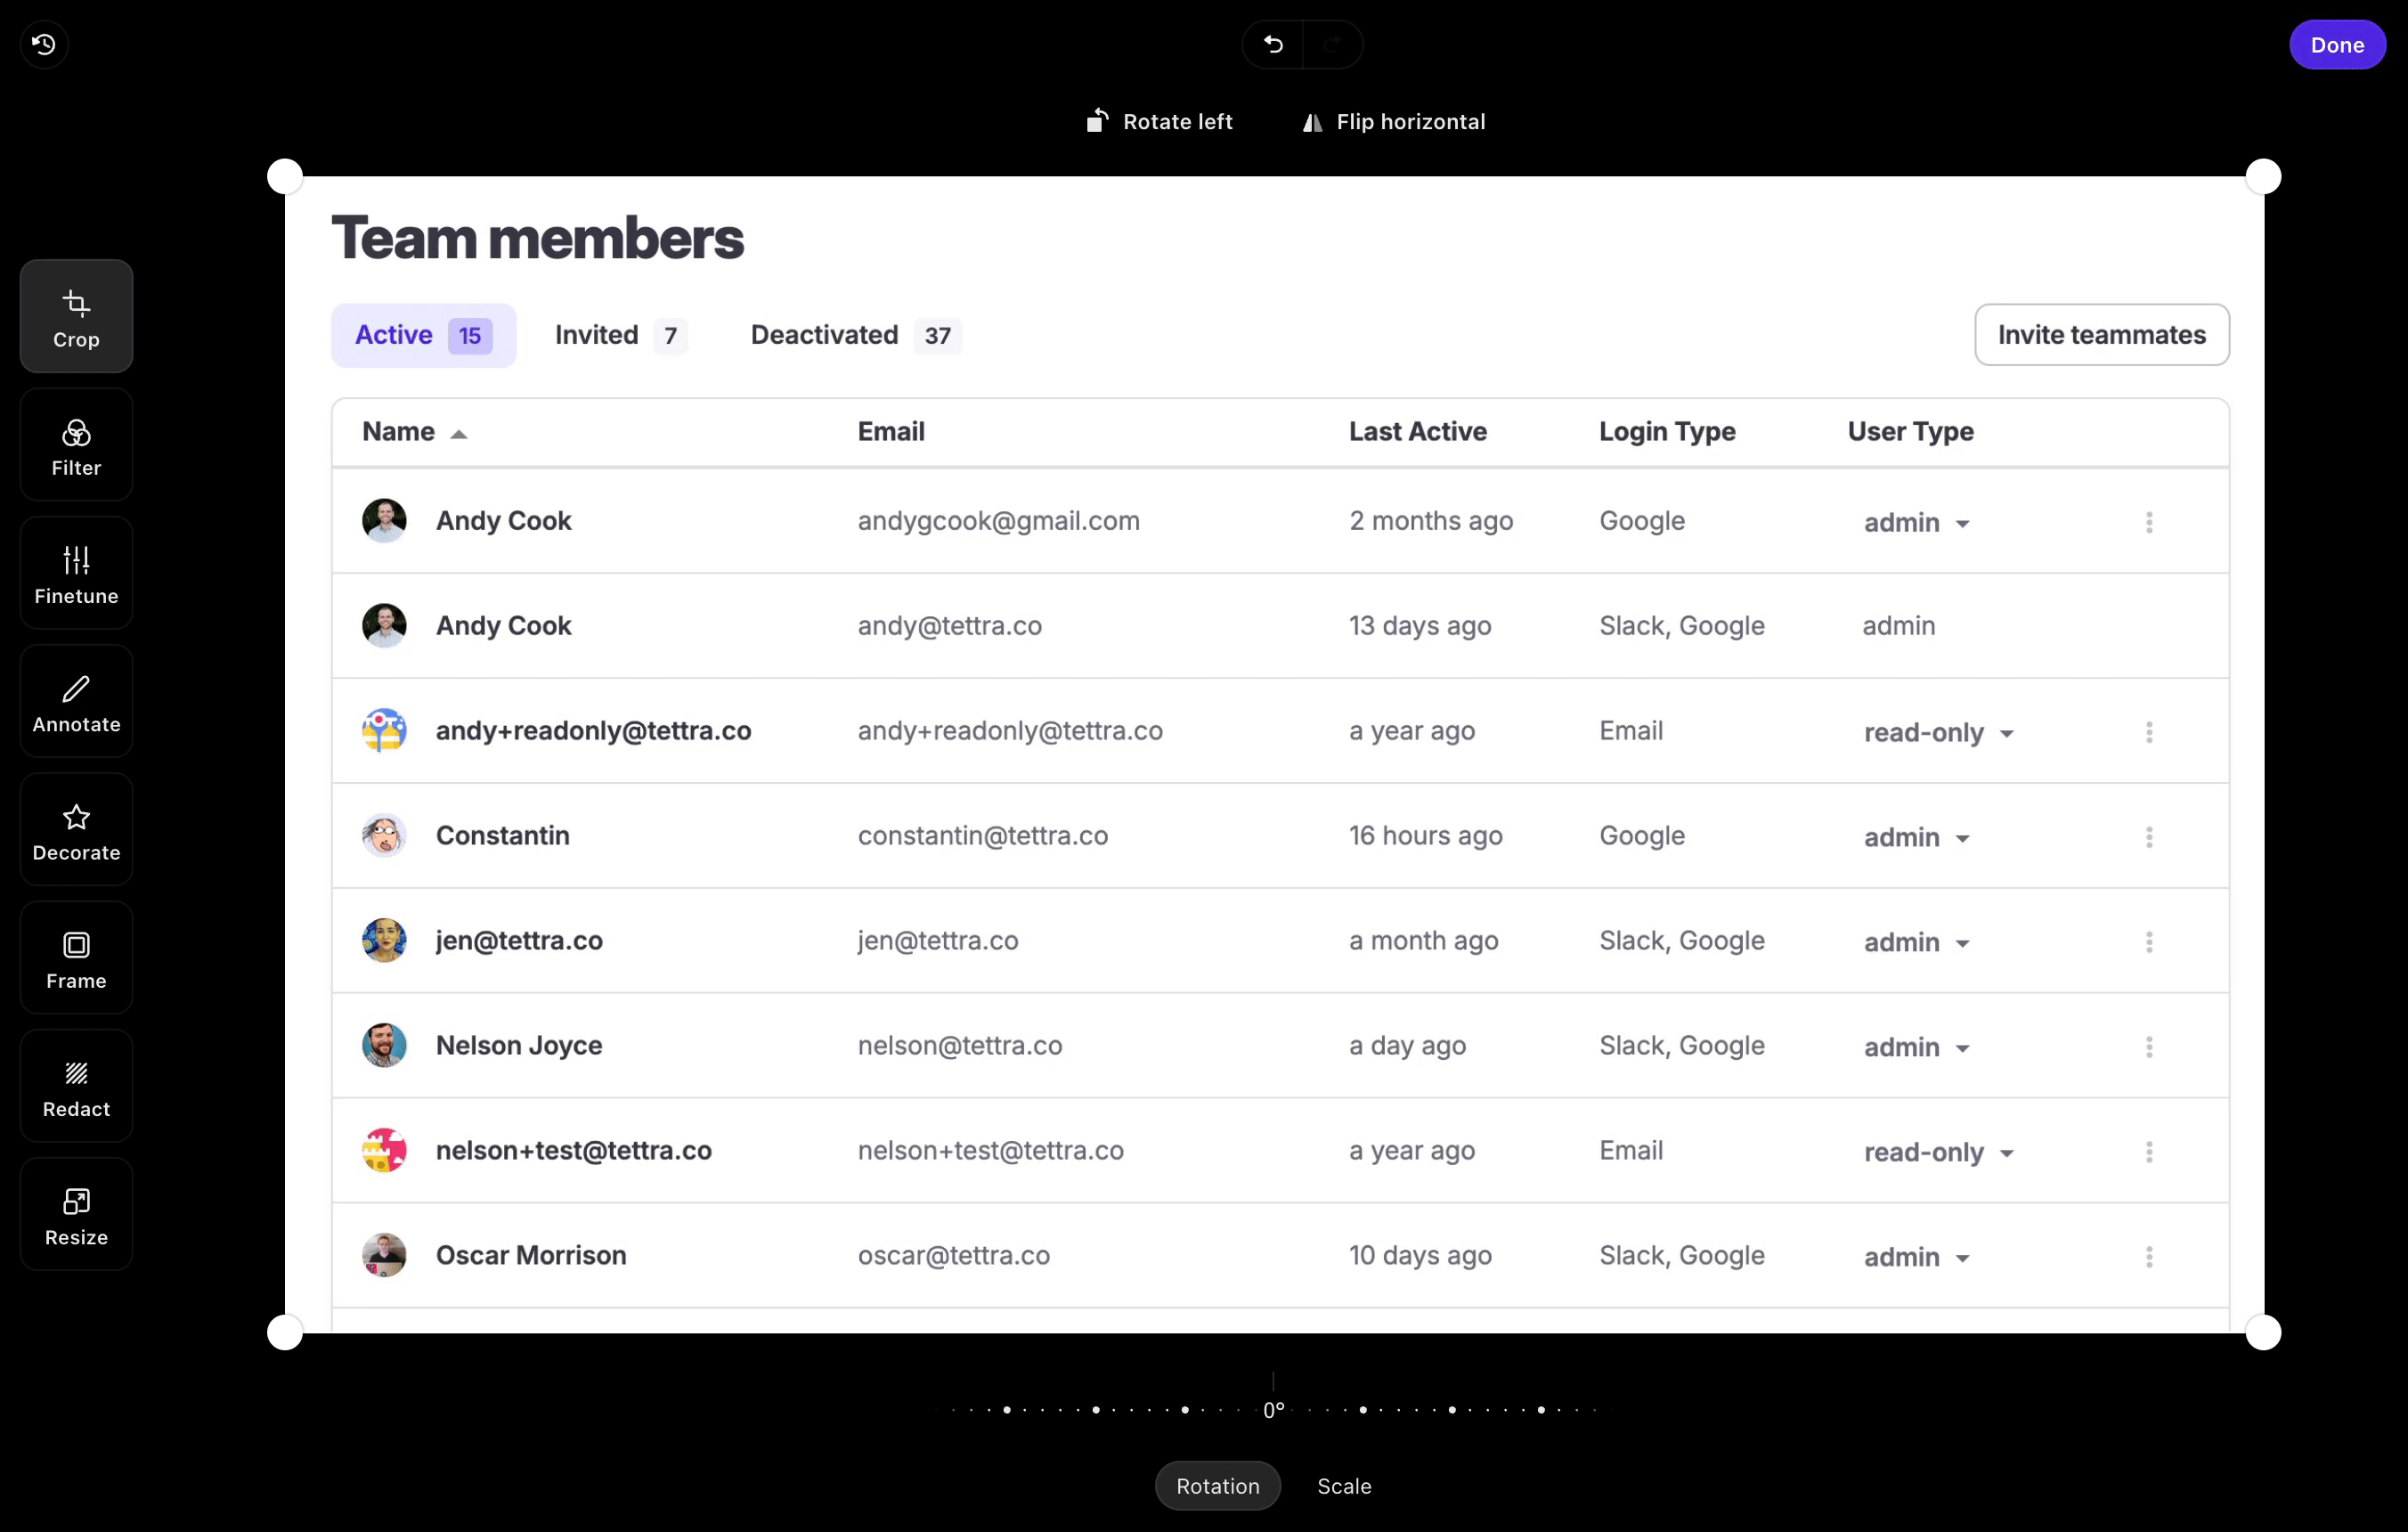Open the Frame tool
2408x1532 pixels.
[76, 958]
